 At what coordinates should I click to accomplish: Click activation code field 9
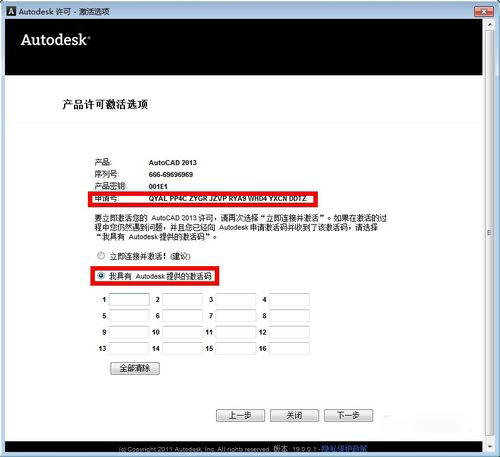click(129, 332)
